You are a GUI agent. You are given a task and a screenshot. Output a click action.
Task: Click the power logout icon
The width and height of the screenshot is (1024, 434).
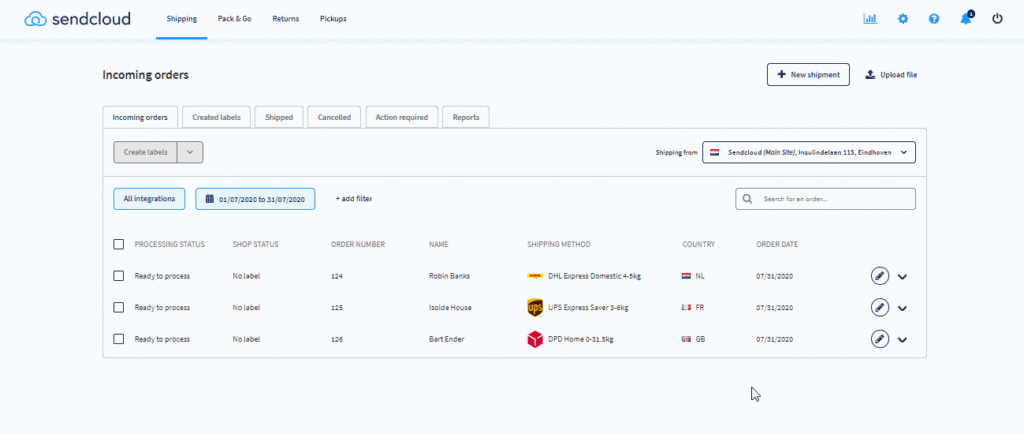coord(997,19)
